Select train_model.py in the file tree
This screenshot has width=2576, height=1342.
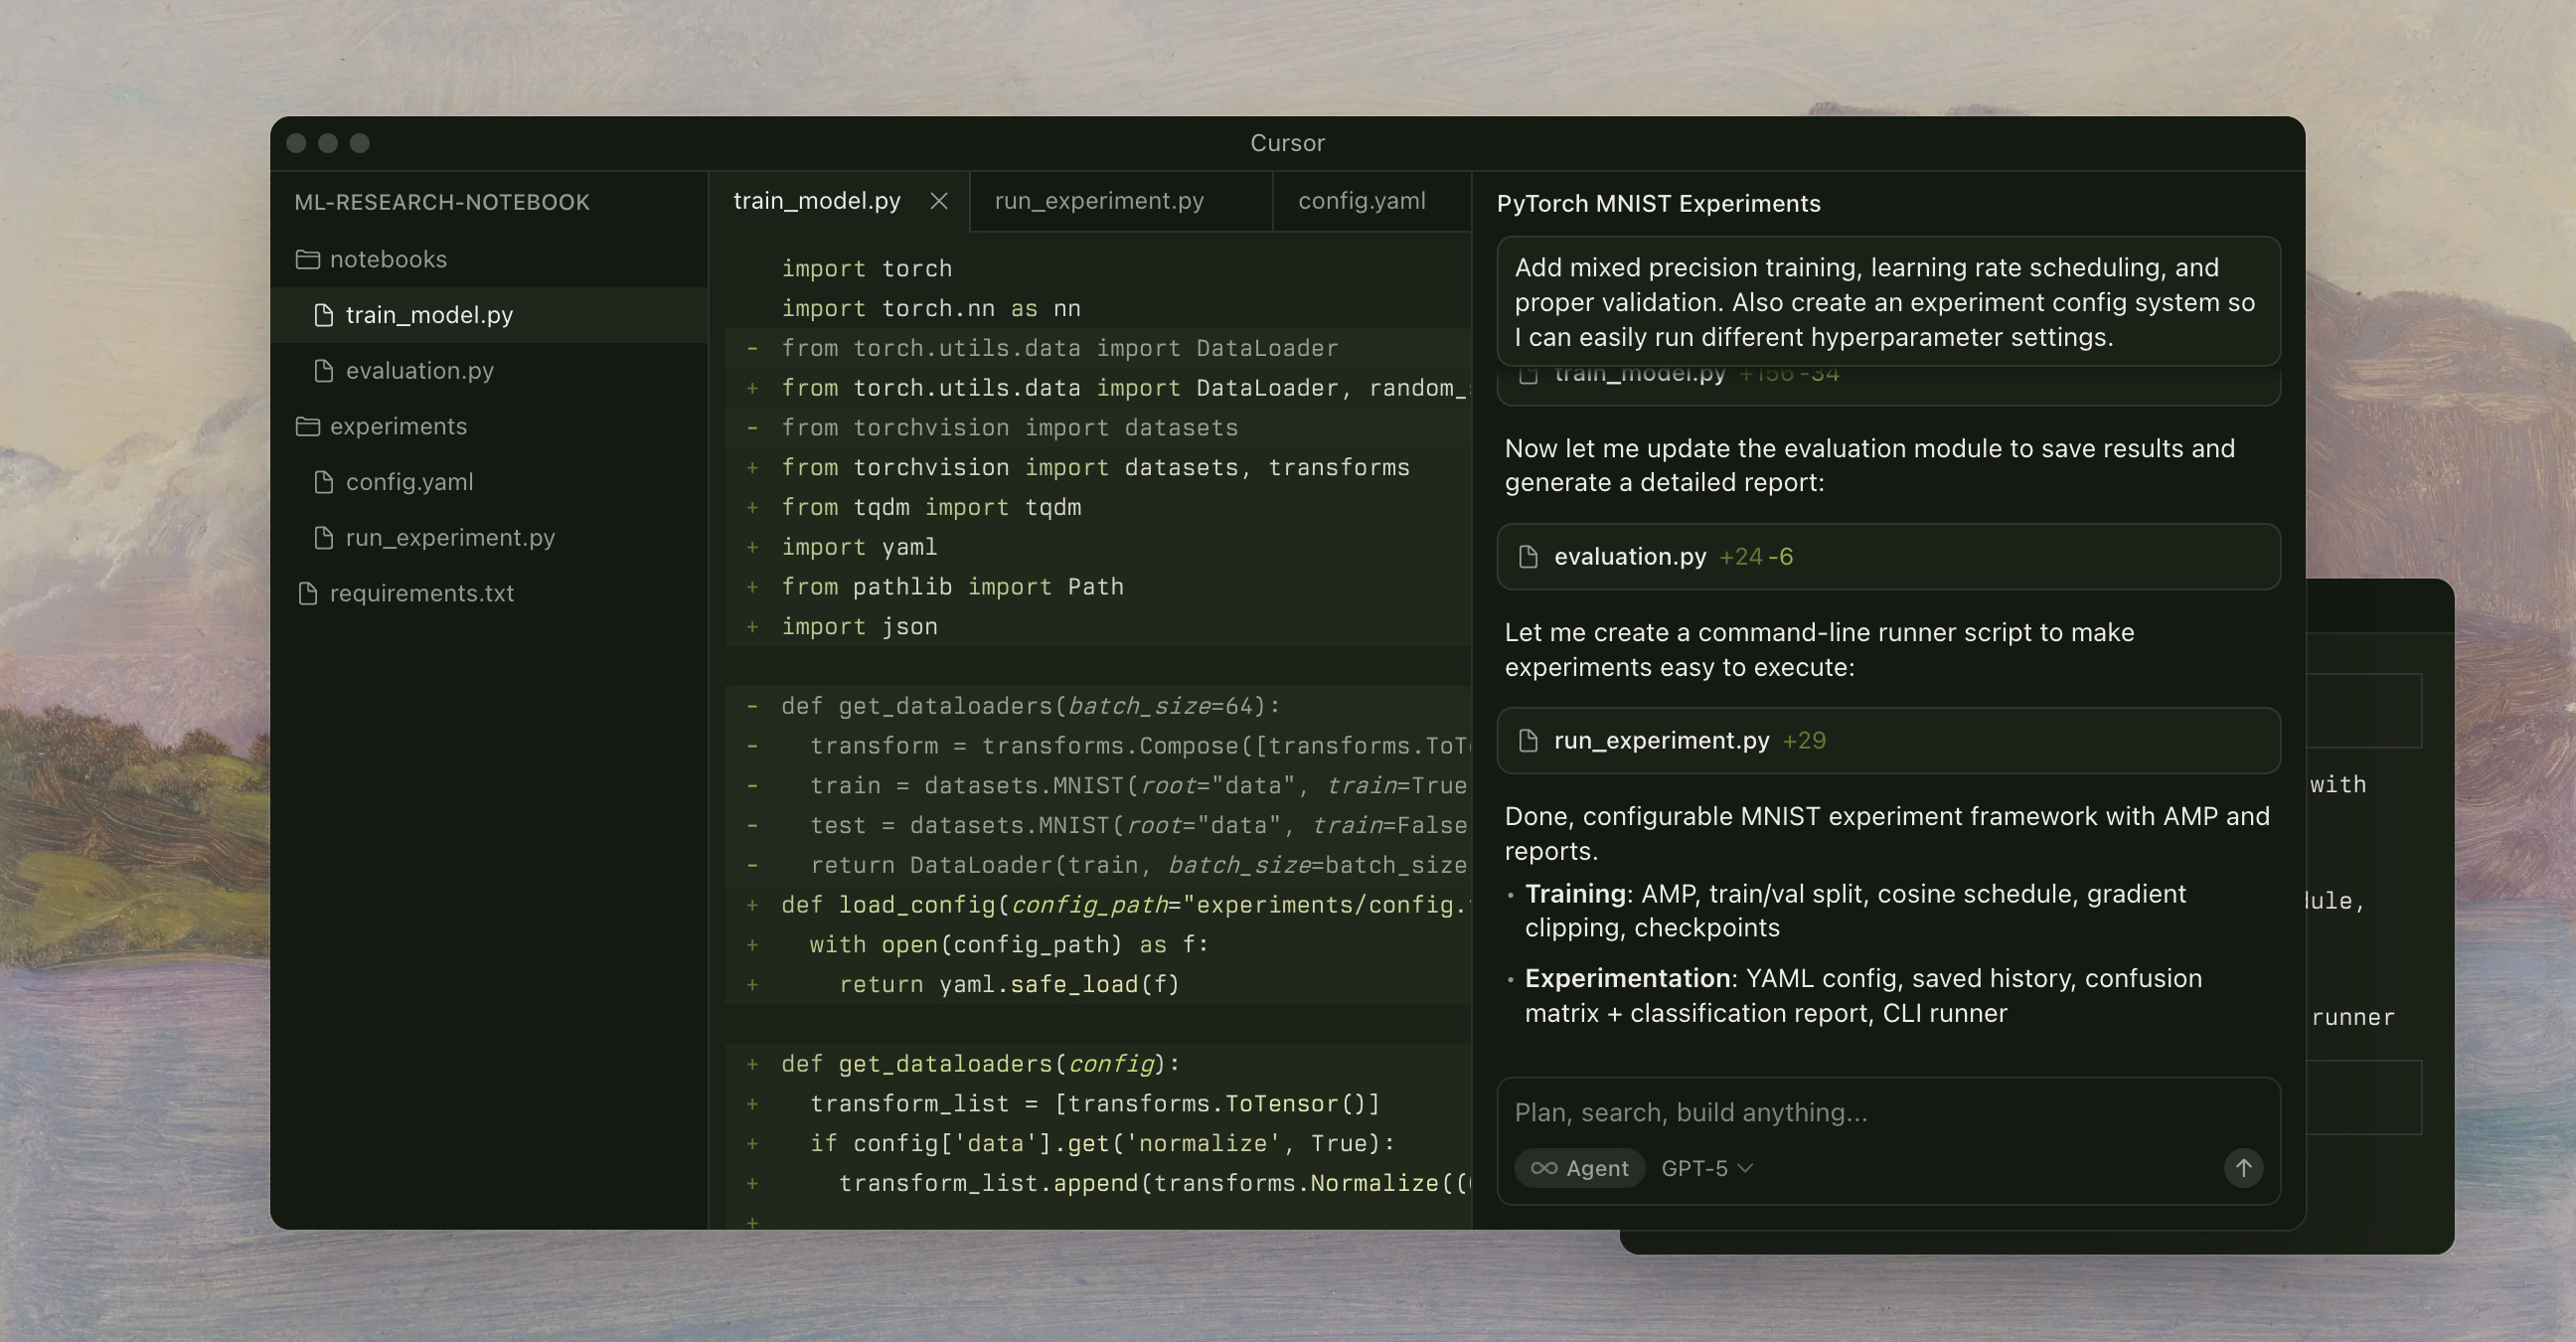coord(429,315)
